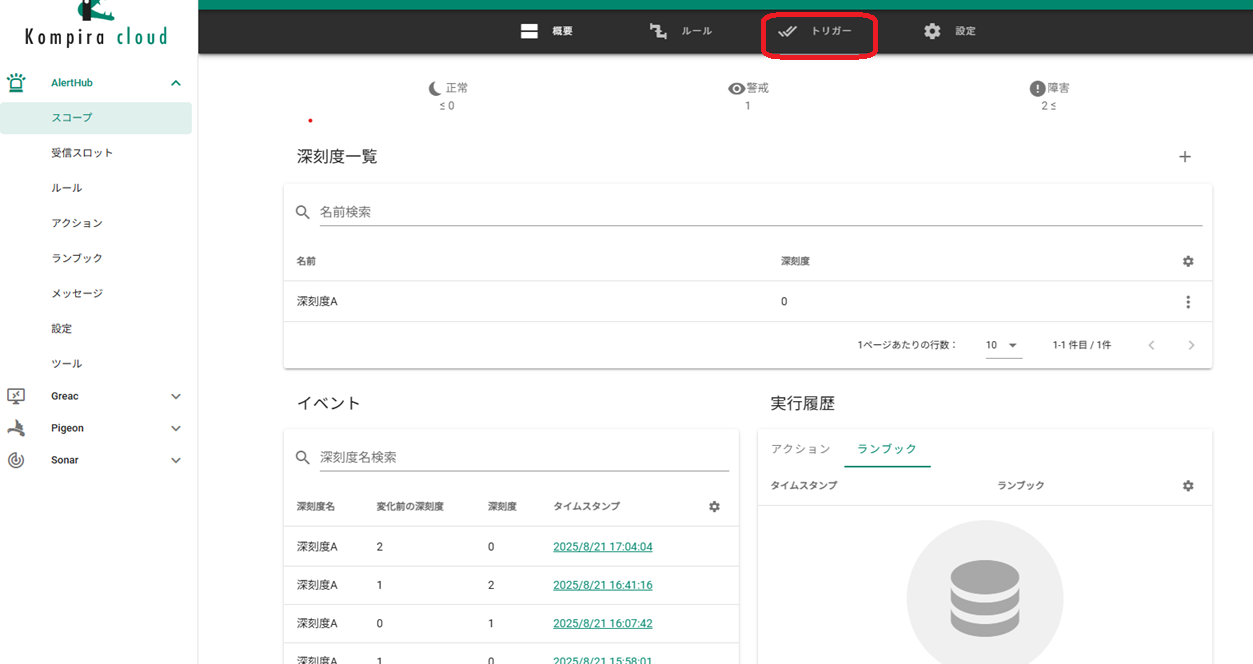Viewport: 1253px width, 664px height.
Task: Click the 名前検索 search field
Action: pos(758,212)
